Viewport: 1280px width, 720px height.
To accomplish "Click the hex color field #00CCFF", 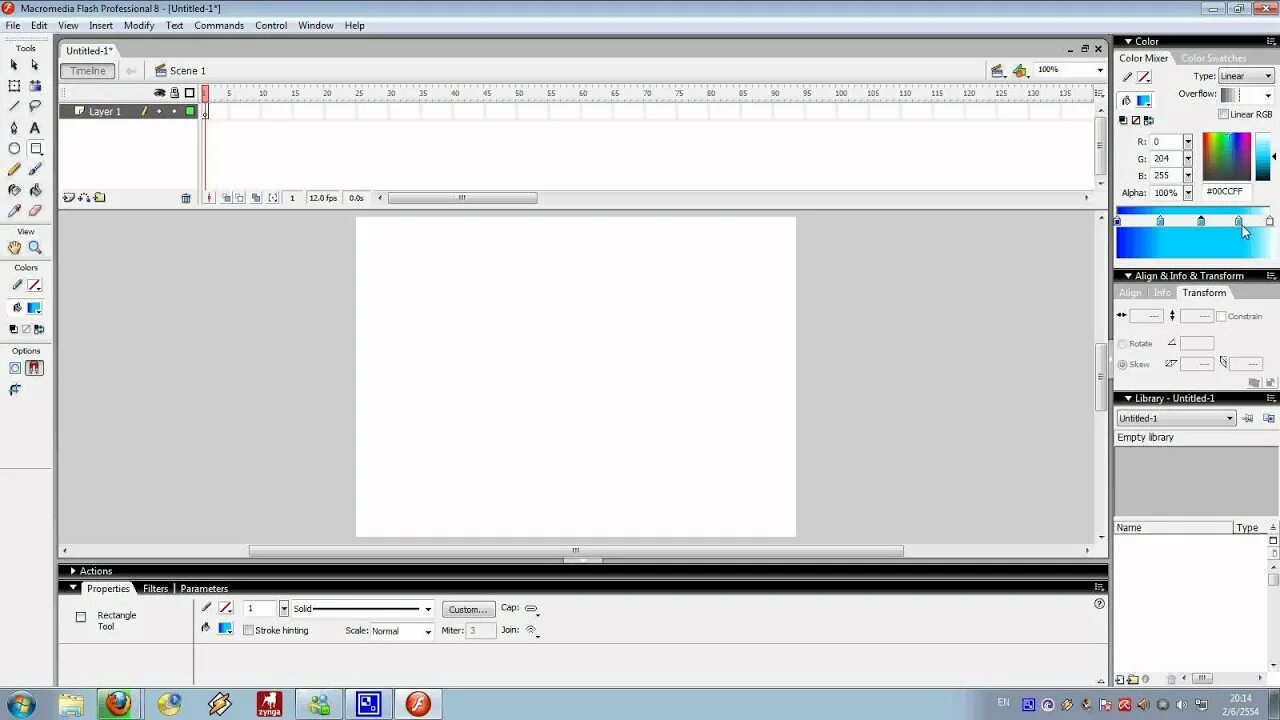I will tap(1225, 192).
